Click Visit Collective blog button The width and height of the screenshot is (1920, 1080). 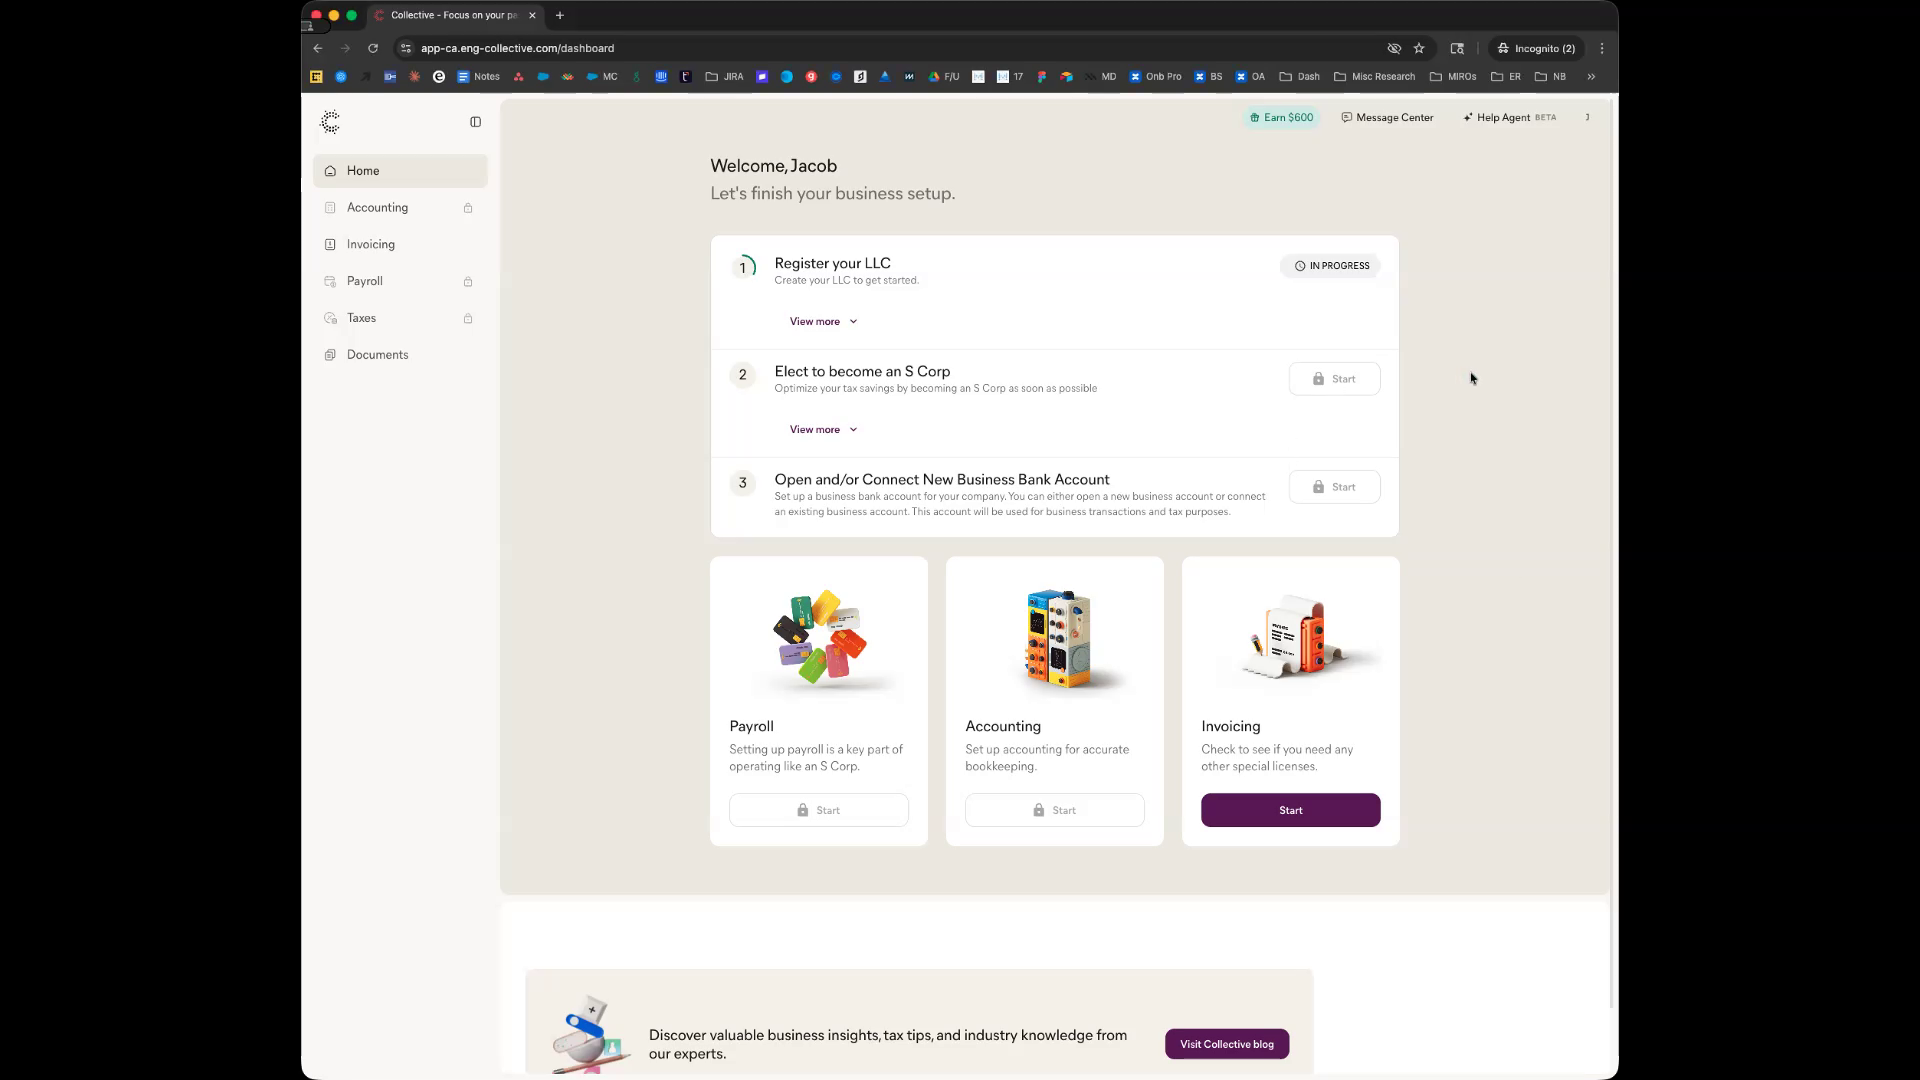[x=1226, y=1044]
